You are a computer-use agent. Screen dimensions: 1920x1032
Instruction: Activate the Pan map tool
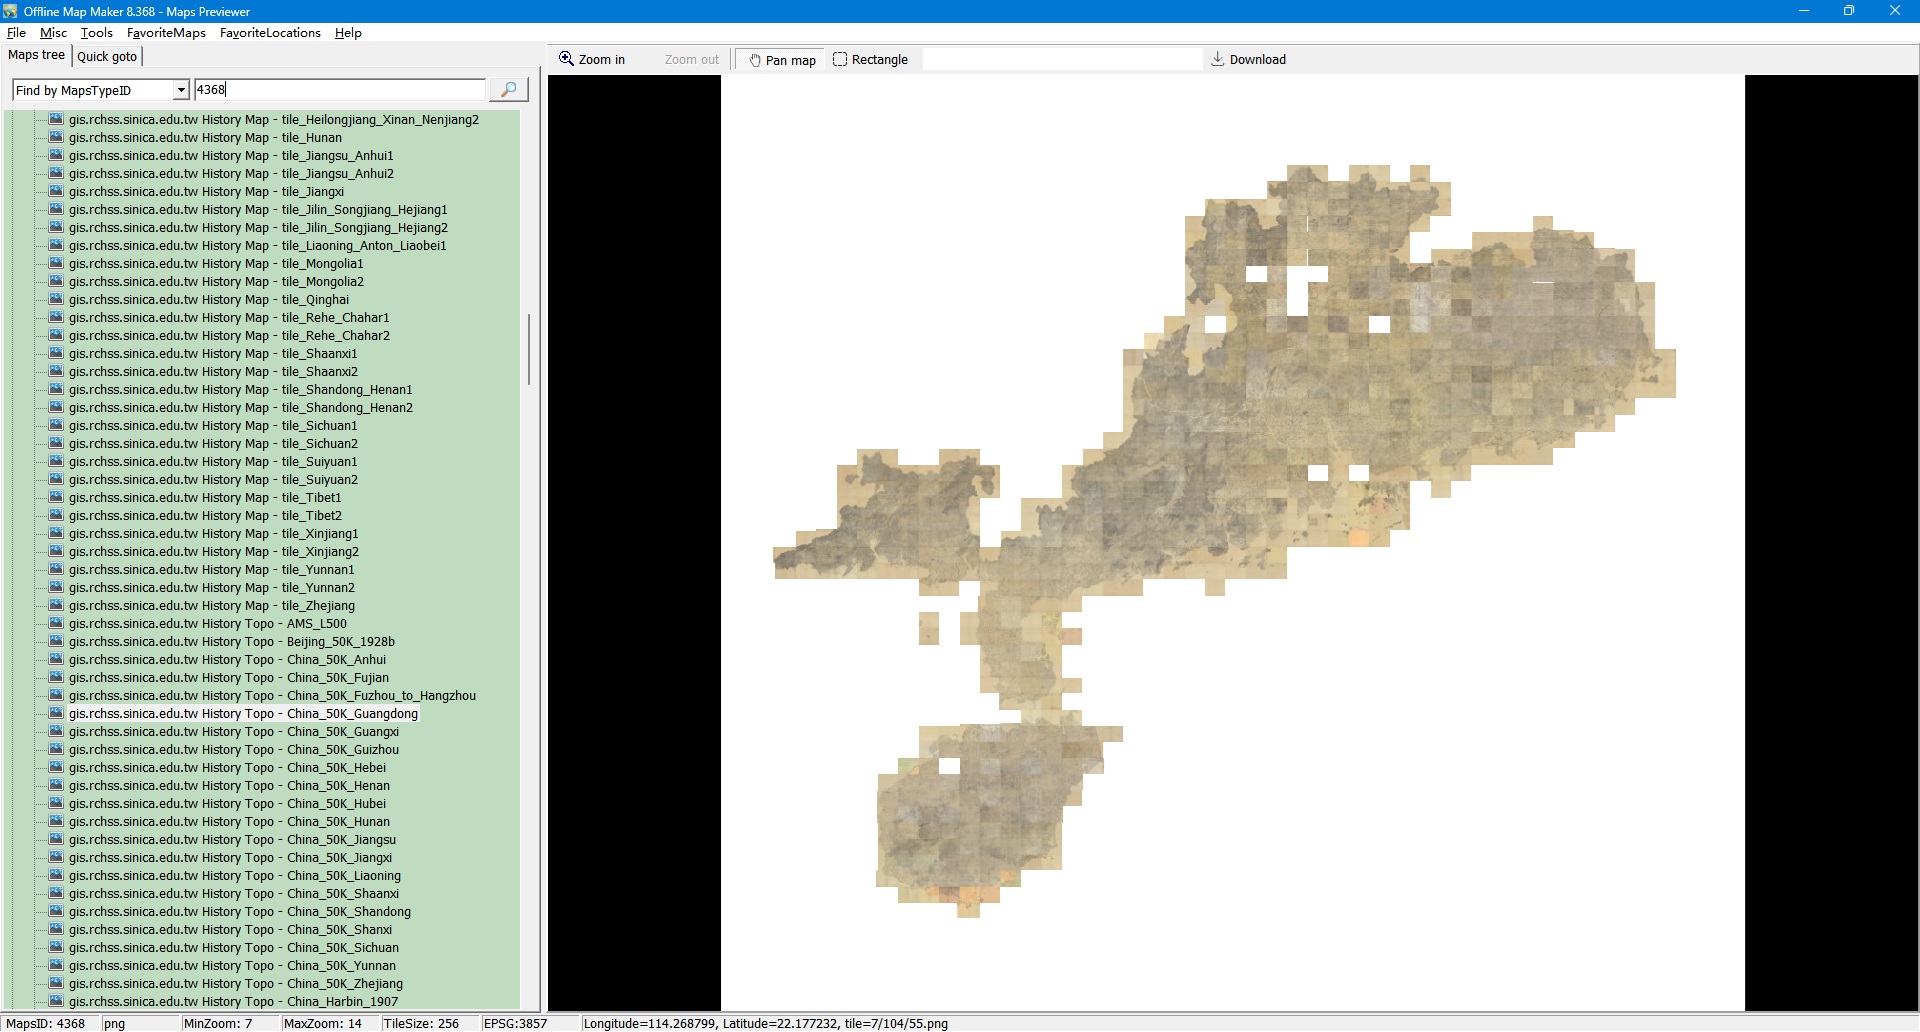[x=782, y=60]
